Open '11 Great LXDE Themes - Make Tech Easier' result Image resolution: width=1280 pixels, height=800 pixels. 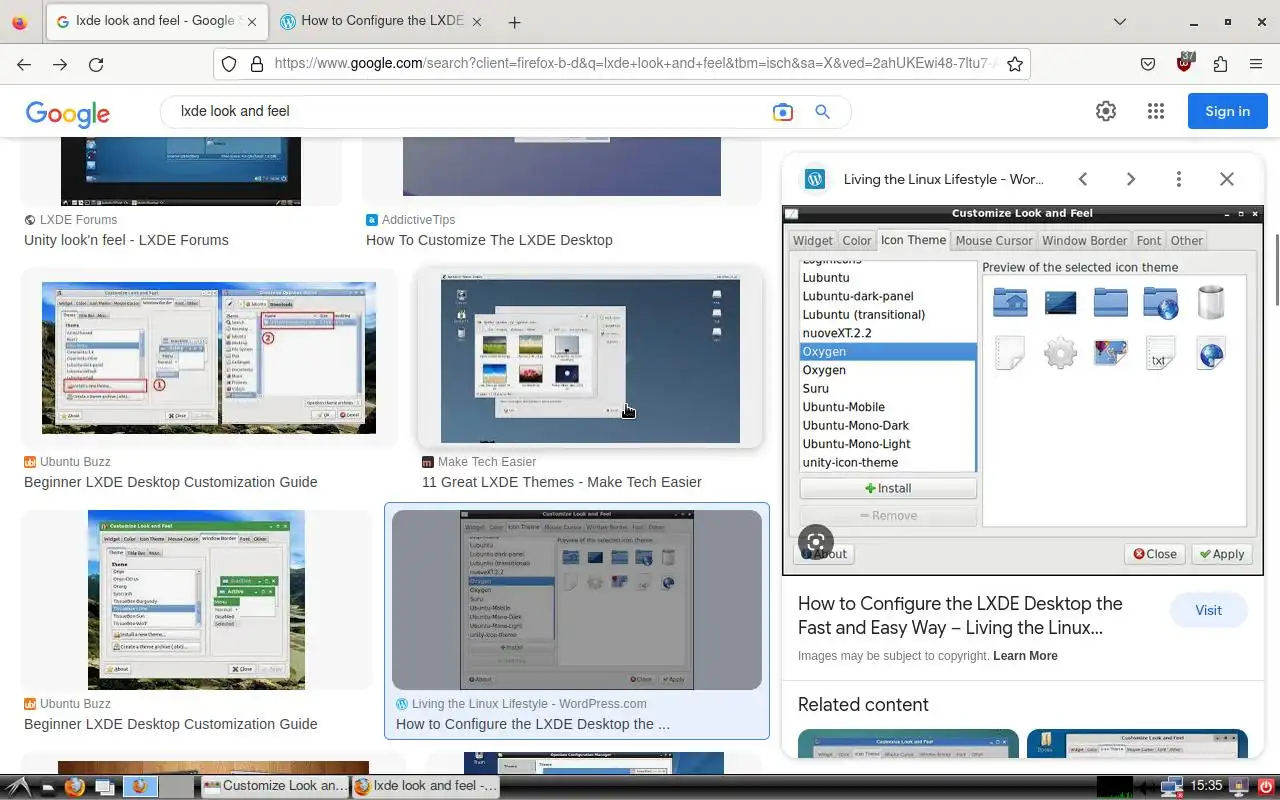tap(562, 482)
